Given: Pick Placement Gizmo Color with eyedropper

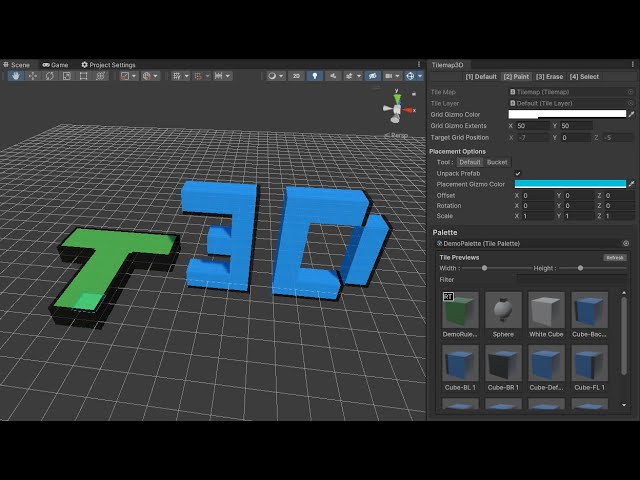Looking at the screenshot, I should point(631,184).
